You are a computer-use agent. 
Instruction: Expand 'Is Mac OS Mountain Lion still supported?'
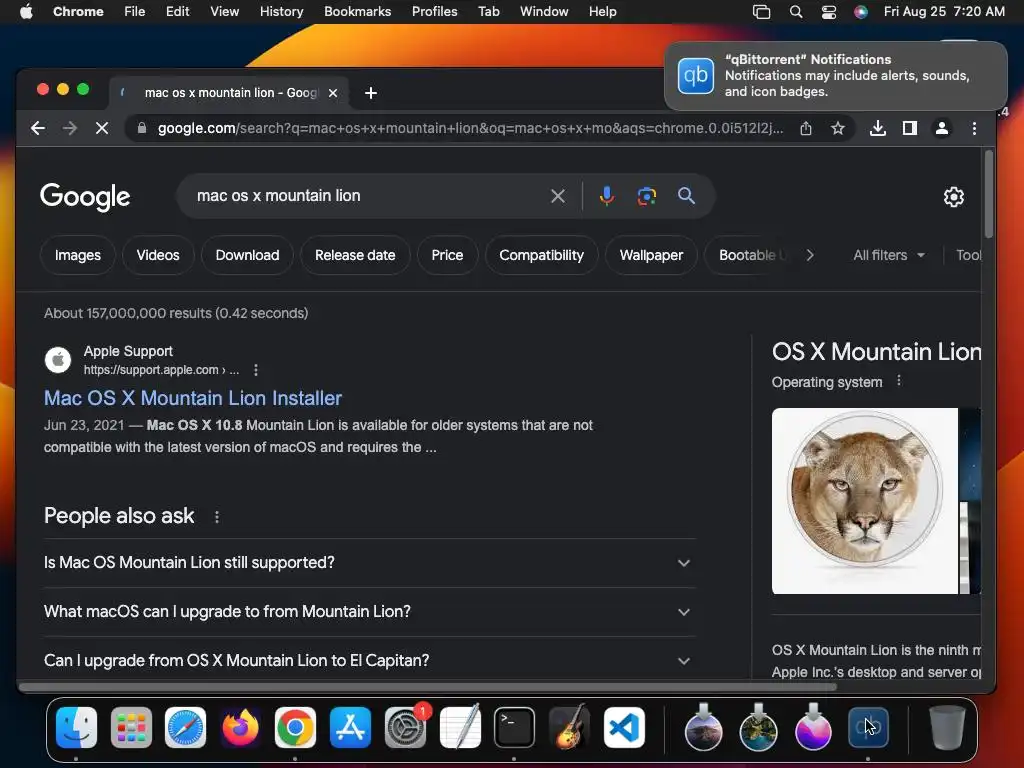pyautogui.click(x=370, y=563)
